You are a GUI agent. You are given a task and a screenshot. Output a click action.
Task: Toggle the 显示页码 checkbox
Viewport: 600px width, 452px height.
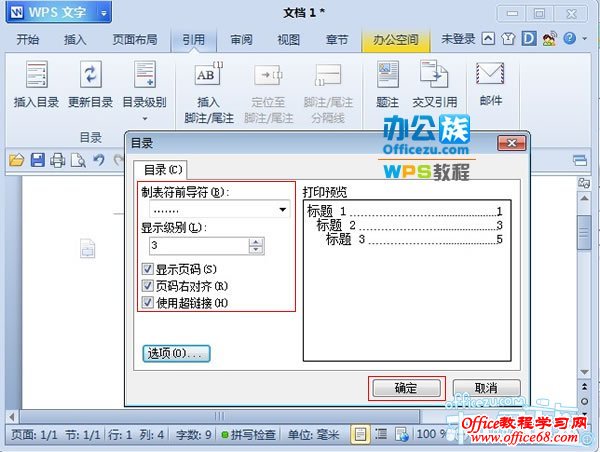tap(147, 269)
